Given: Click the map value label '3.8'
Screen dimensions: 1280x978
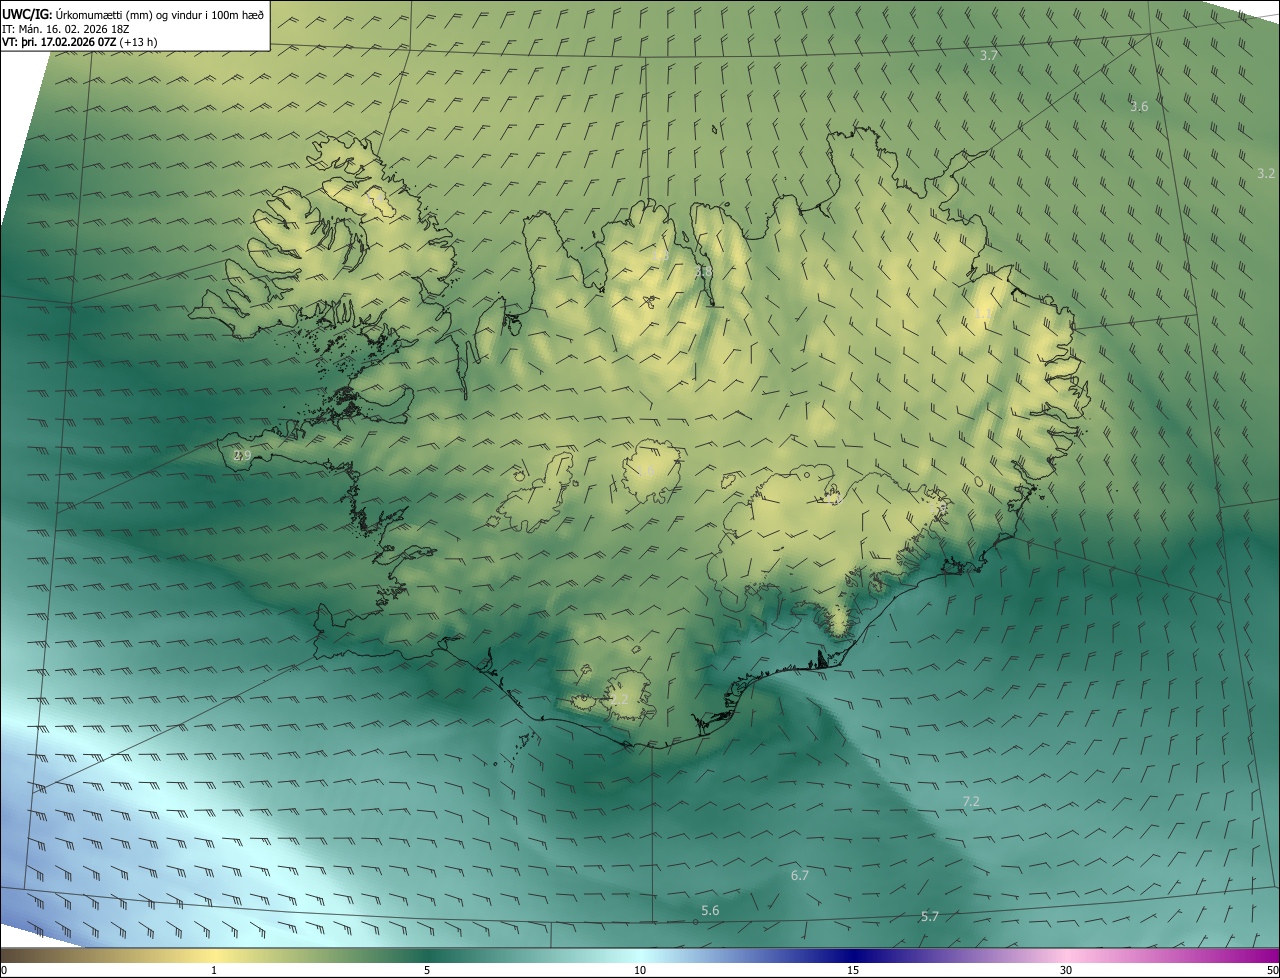Looking at the screenshot, I should [x=703, y=272].
